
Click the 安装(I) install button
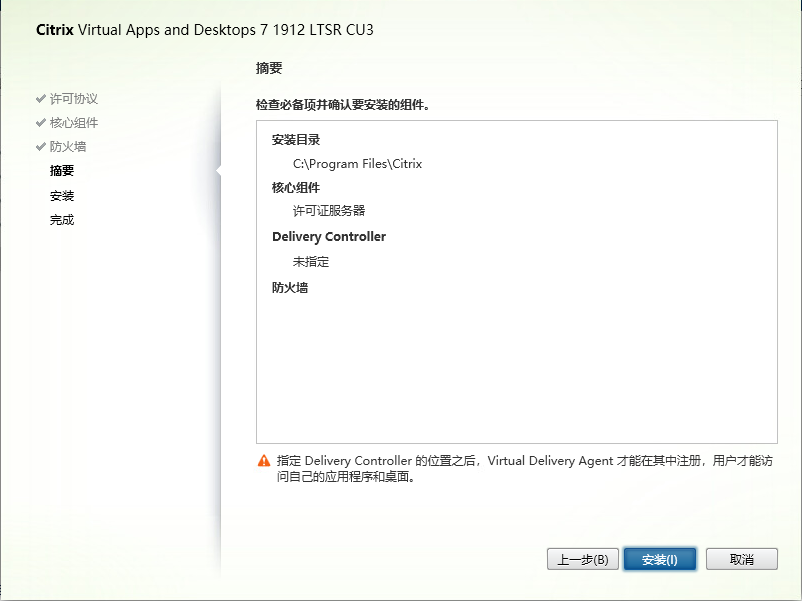point(660,560)
